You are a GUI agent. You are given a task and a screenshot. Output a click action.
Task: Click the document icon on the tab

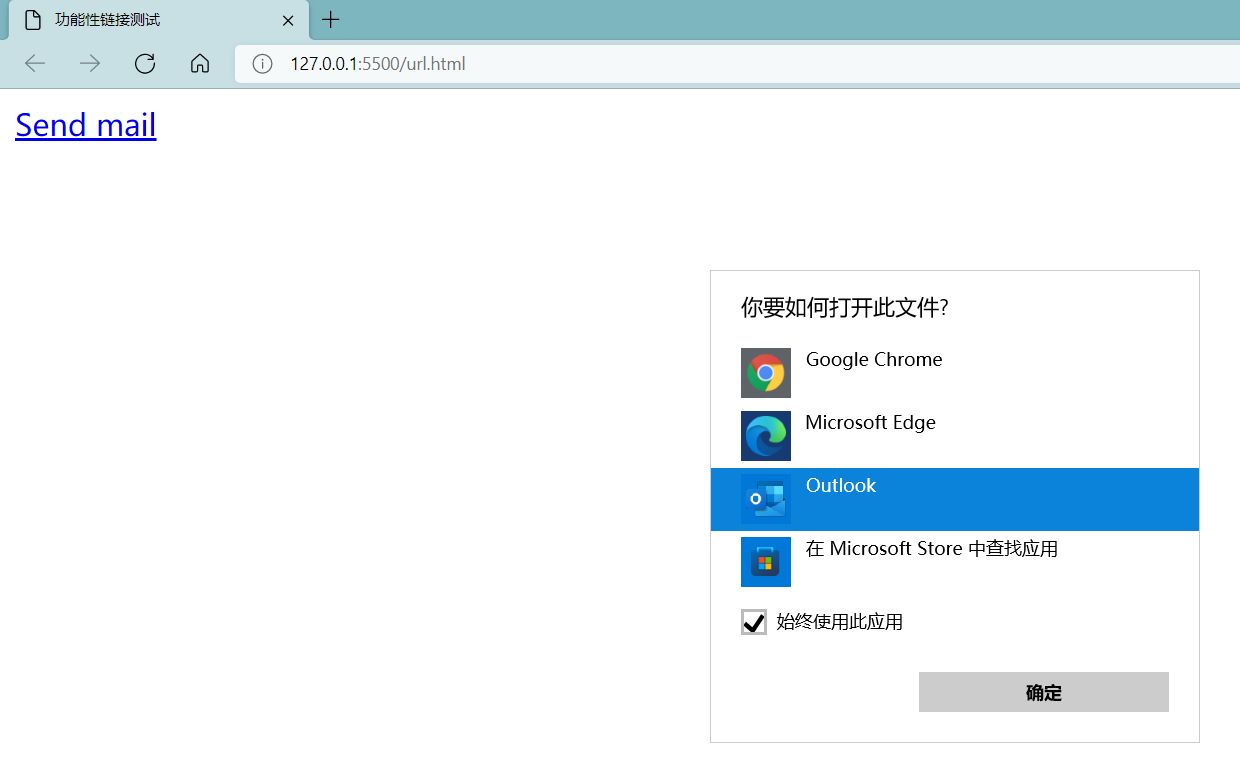(x=33, y=20)
